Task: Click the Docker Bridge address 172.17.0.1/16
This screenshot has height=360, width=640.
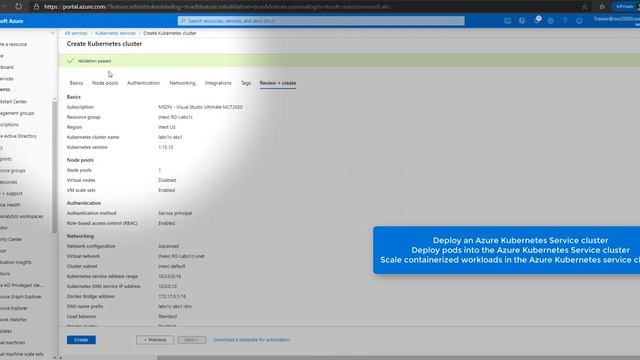Action: (172, 296)
